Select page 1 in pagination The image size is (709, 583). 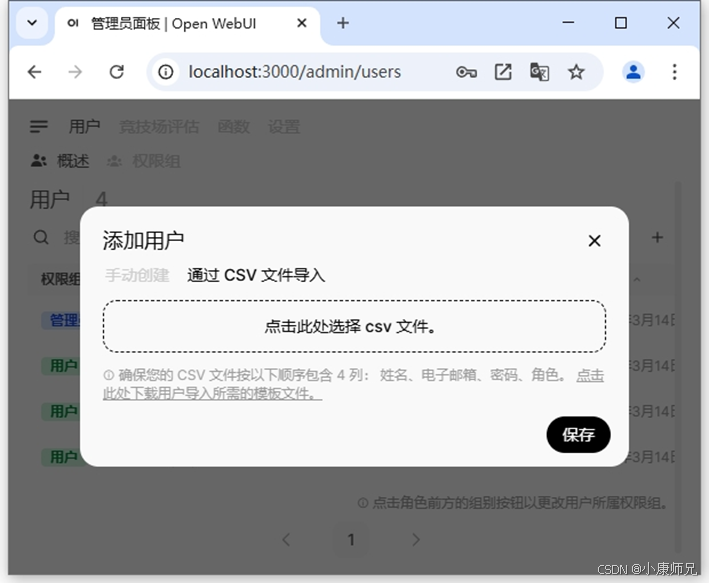(x=351, y=539)
